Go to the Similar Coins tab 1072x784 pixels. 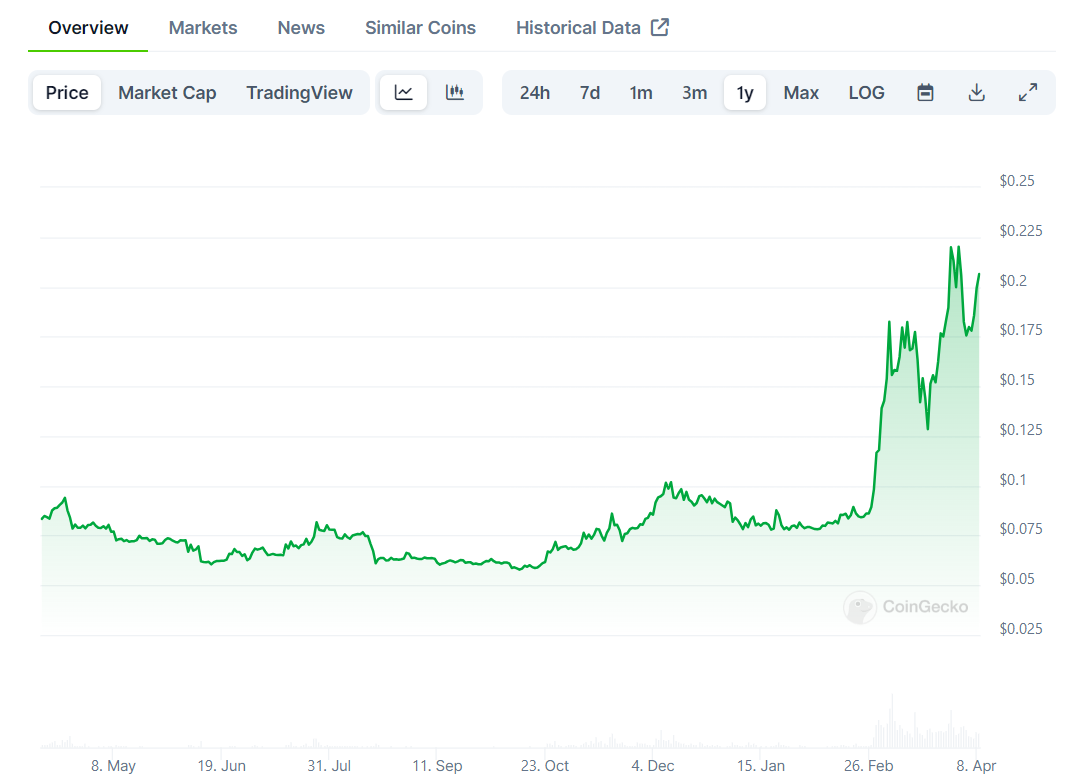tap(420, 28)
